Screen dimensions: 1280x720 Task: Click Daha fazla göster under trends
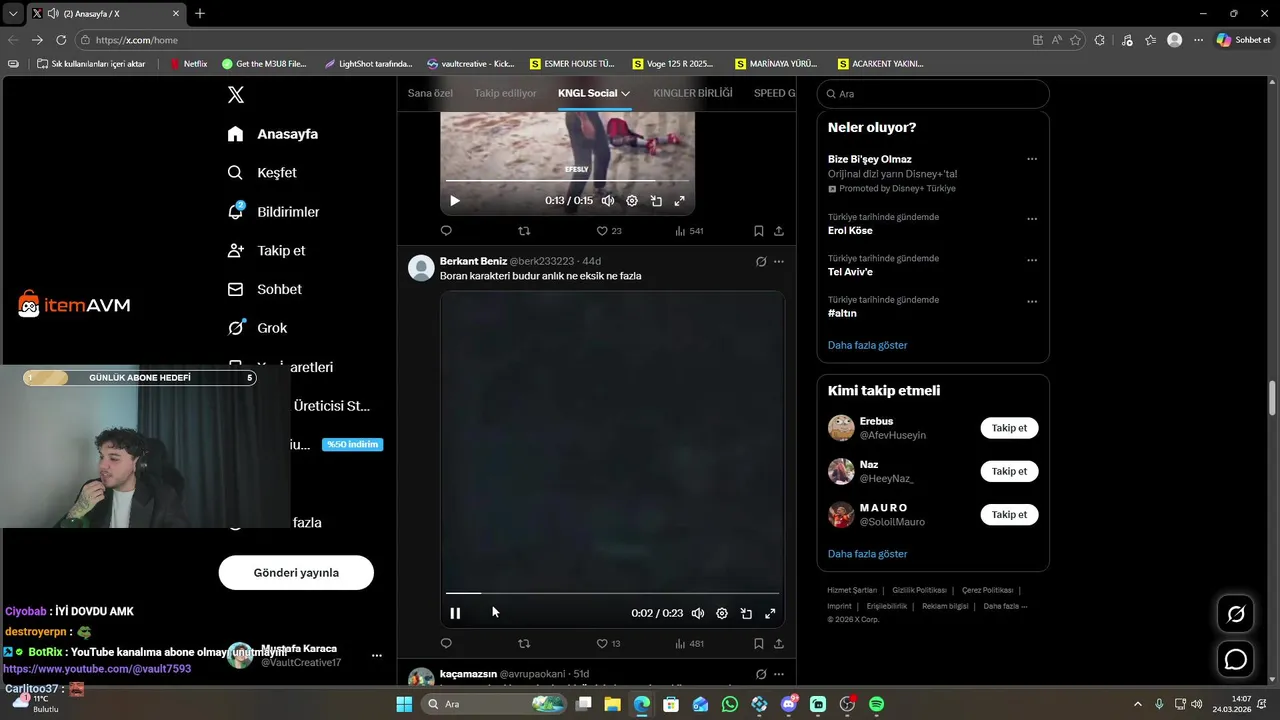pos(867,345)
